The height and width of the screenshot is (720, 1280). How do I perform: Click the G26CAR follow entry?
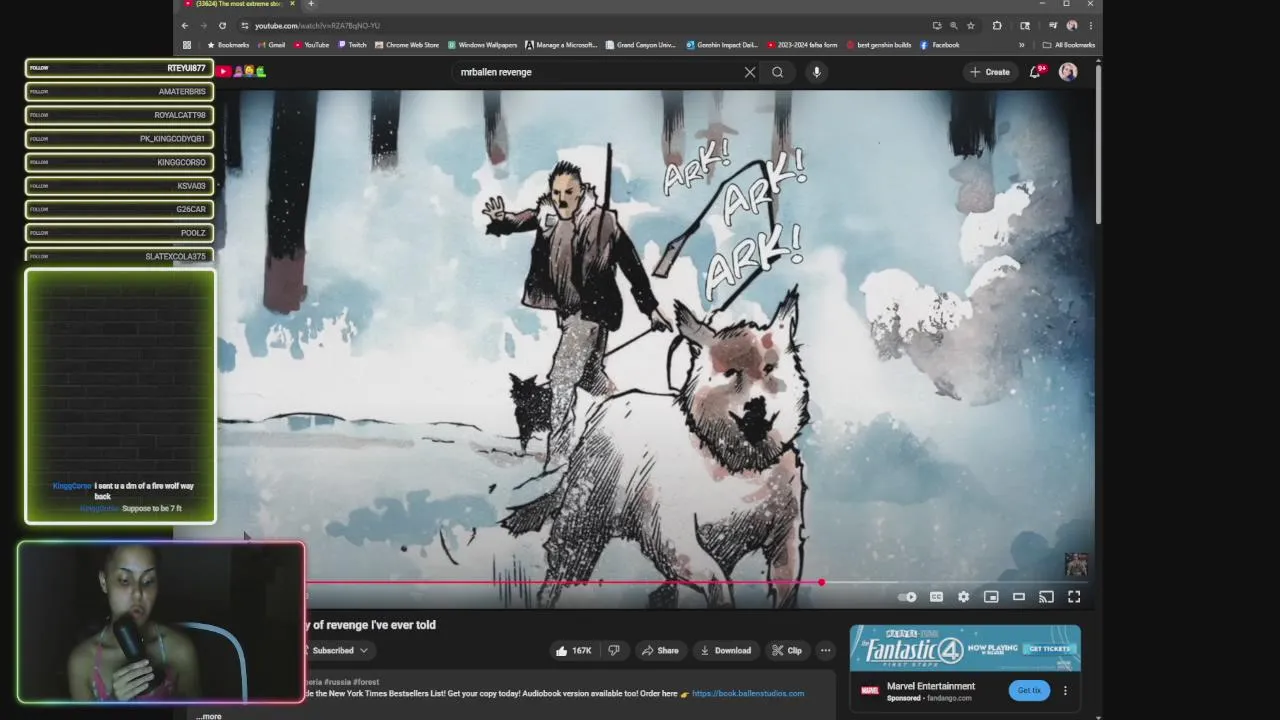[x=120, y=209]
